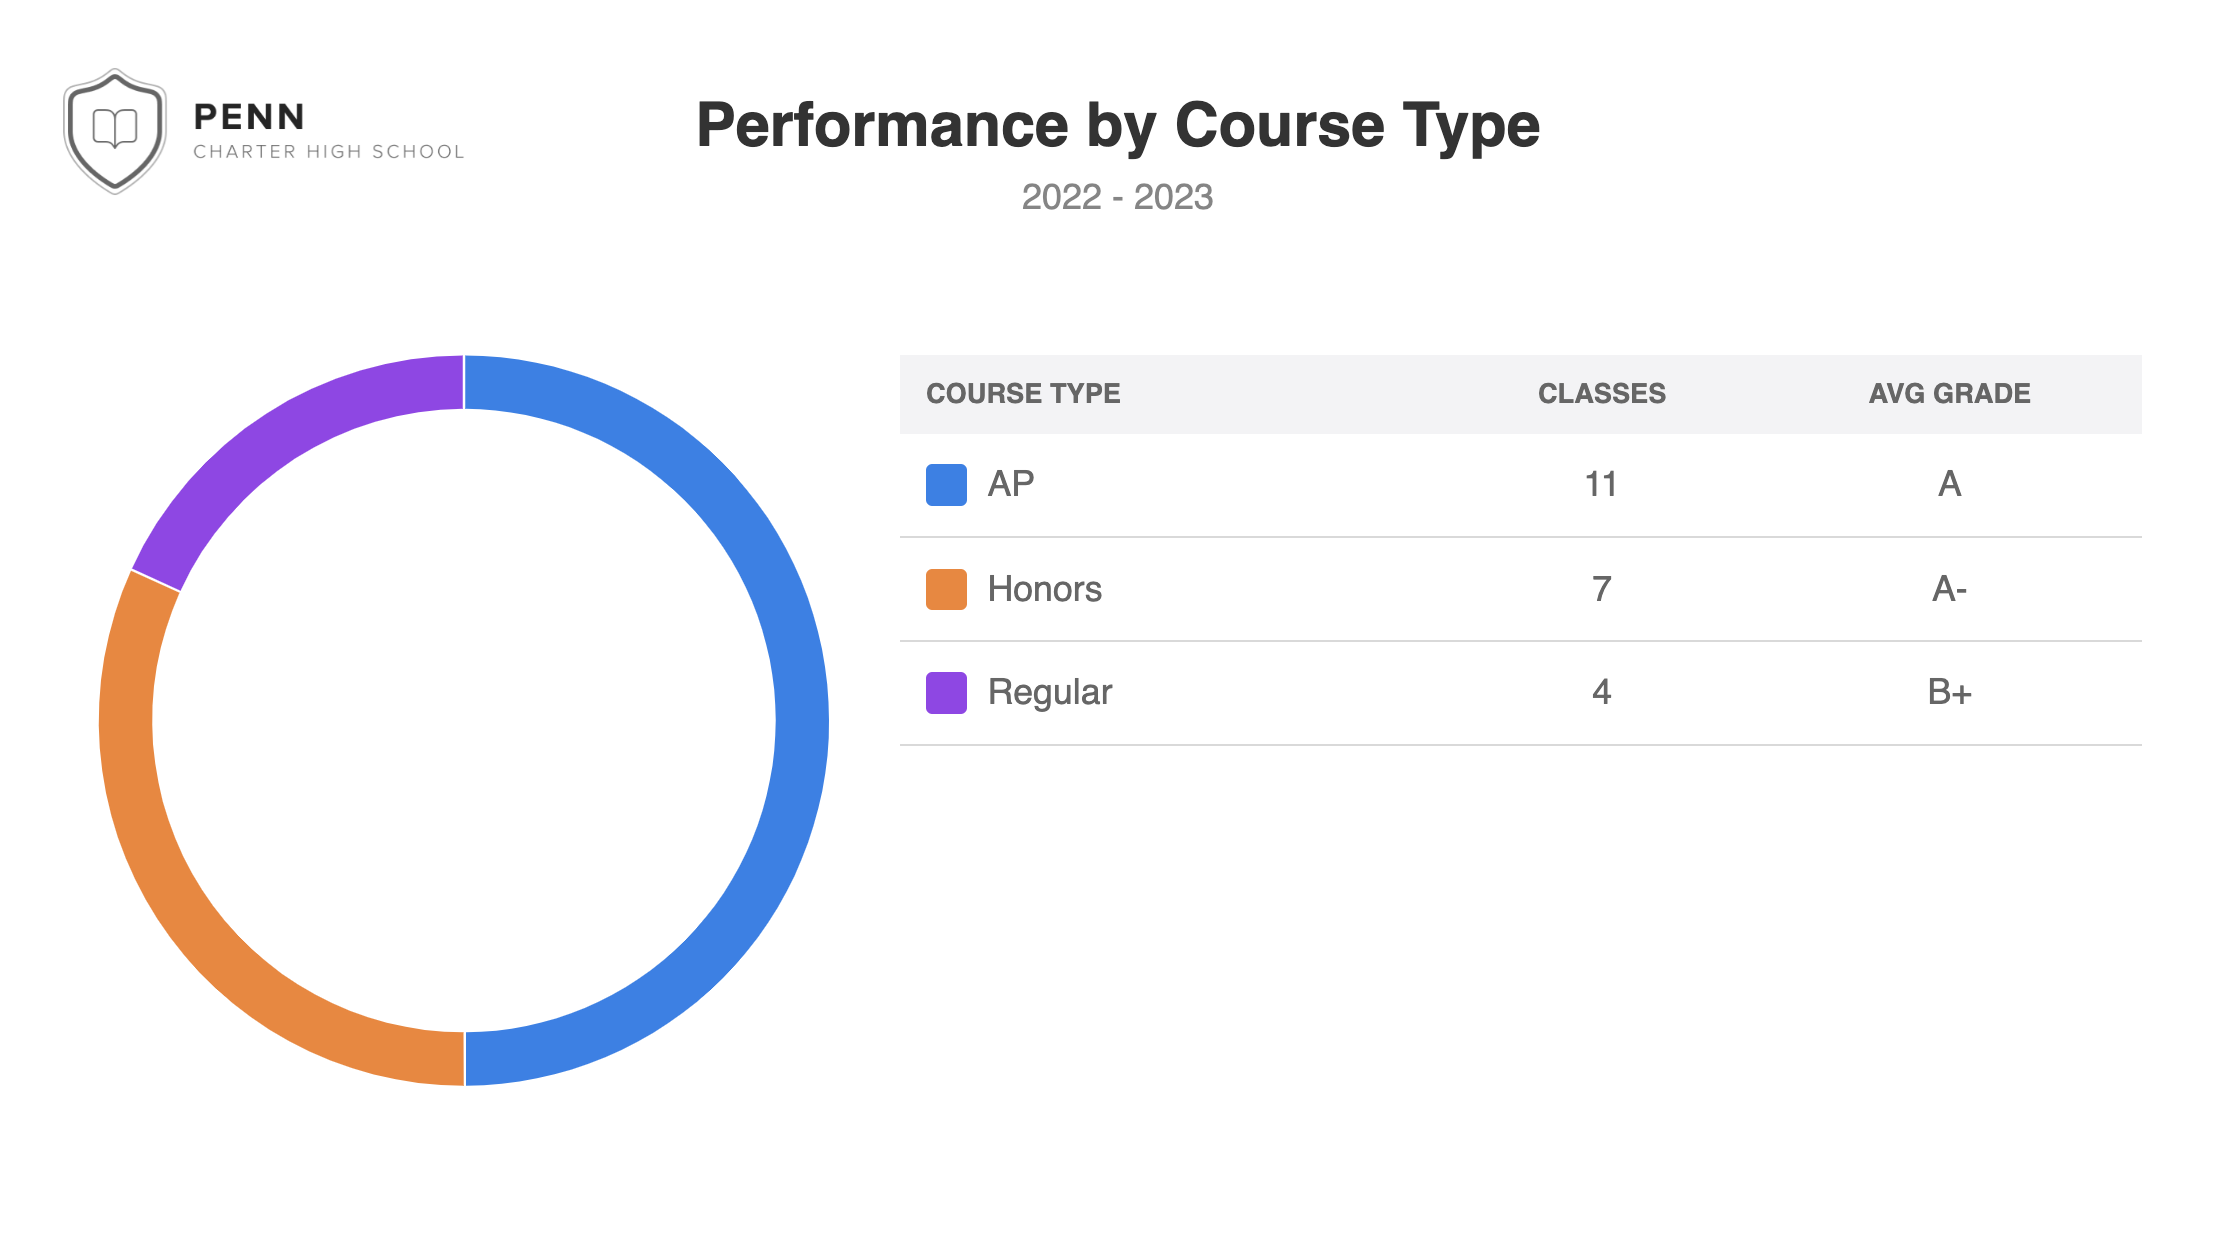Click the Honors class count of 7

point(1601,589)
